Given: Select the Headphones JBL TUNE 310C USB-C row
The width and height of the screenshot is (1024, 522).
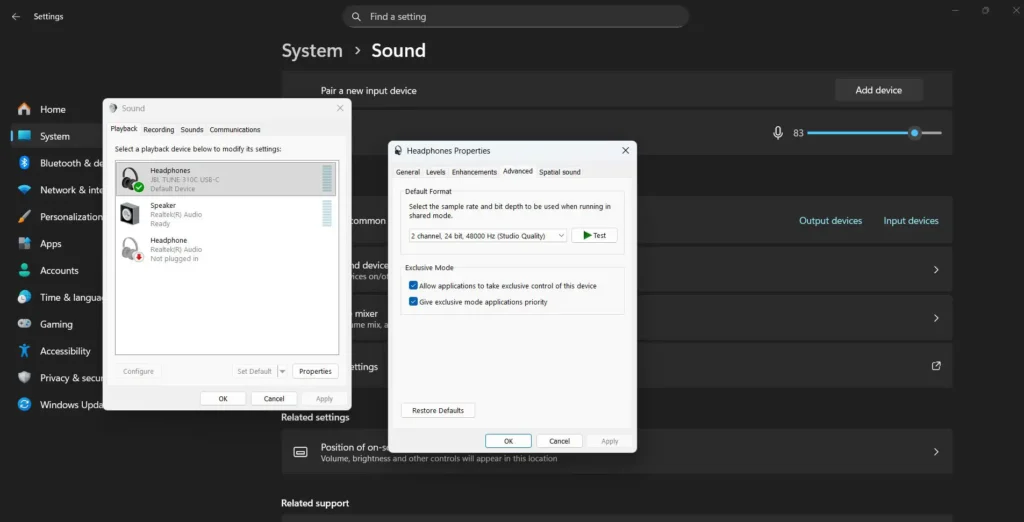Looking at the screenshot, I should click(x=226, y=179).
